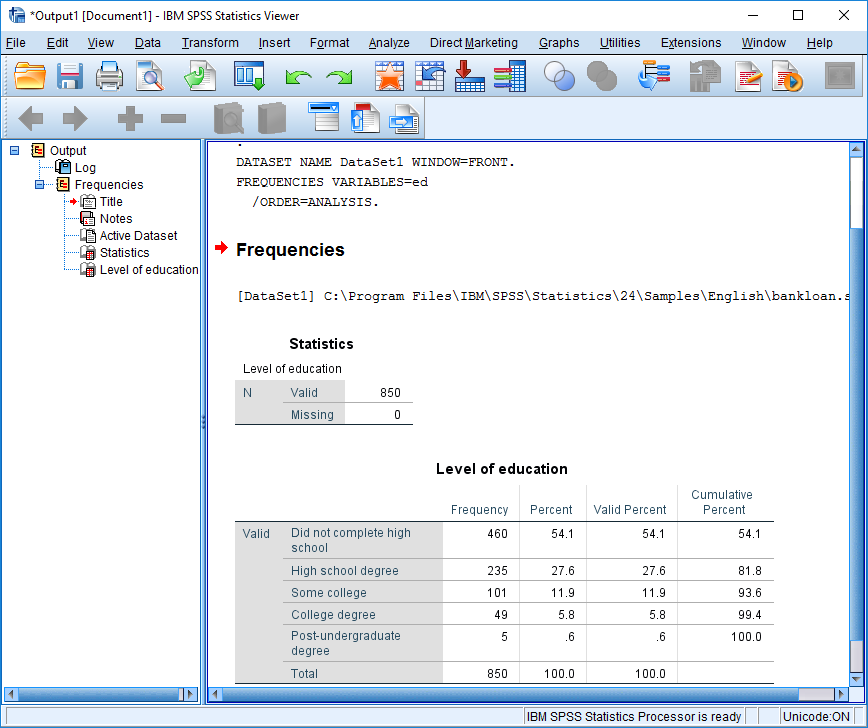The height and width of the screenshot is (728, 868).
Task: Click the Hide item closed book icon
Action: [272, 118]
